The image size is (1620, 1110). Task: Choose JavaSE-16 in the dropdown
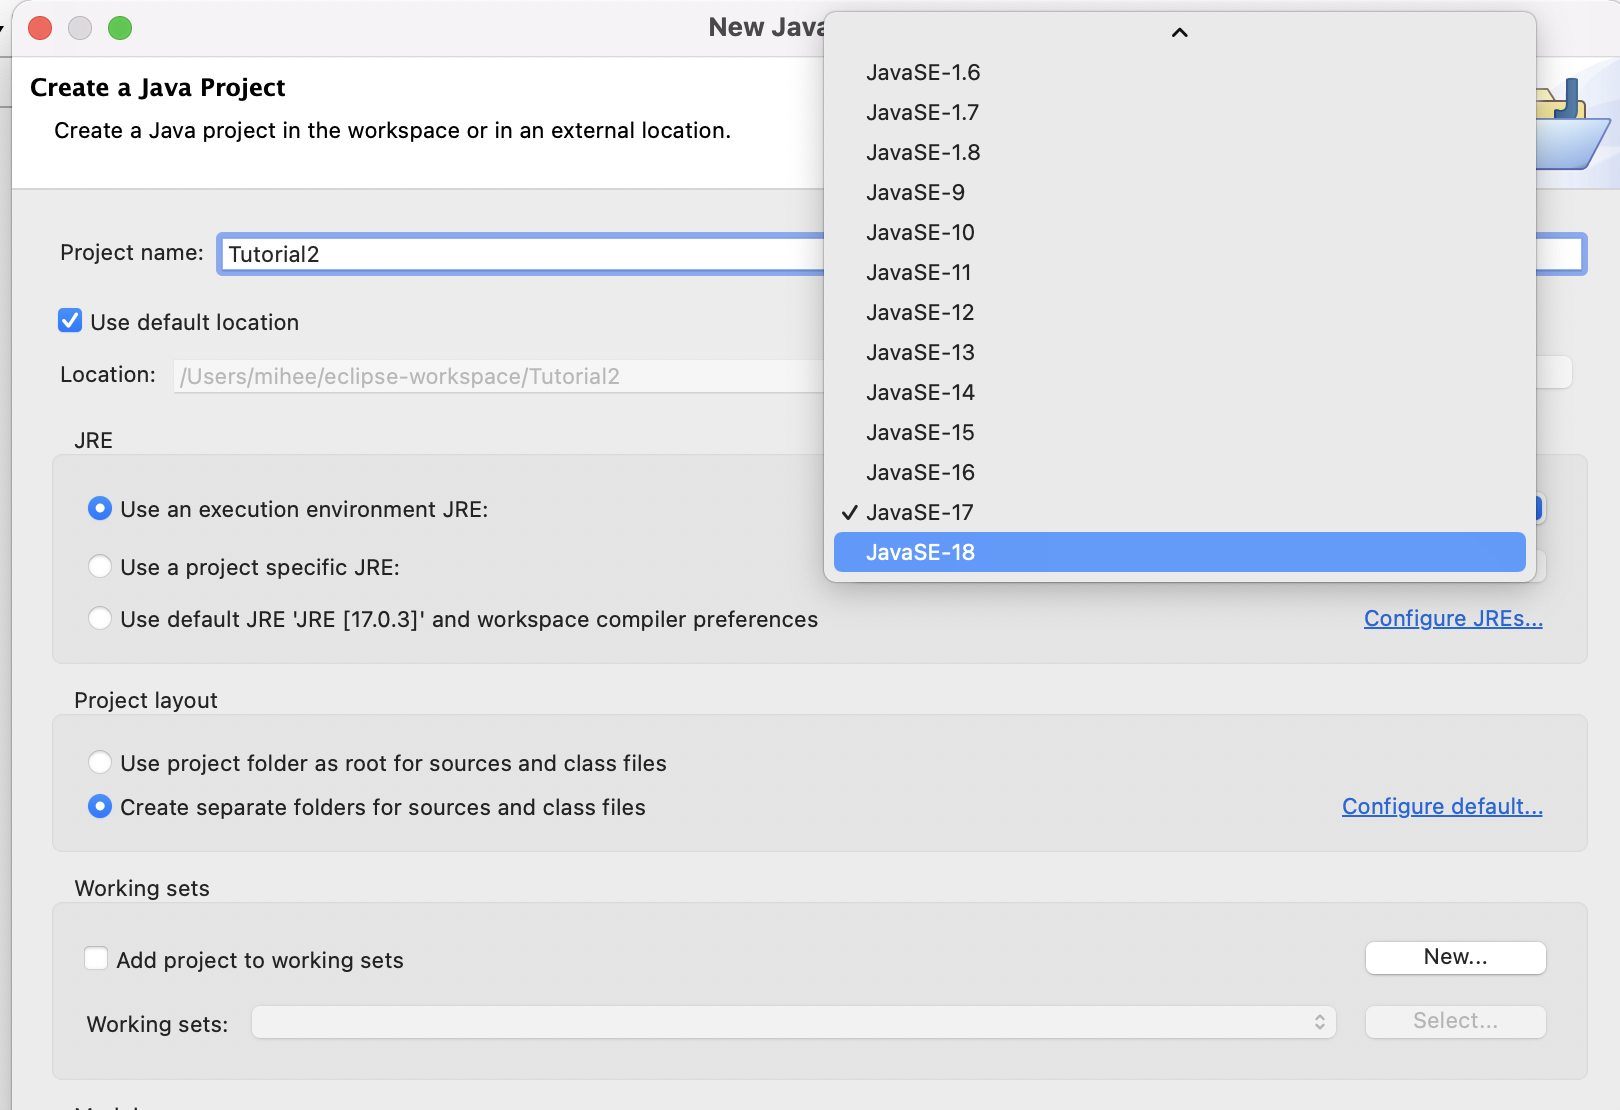tap(1179, 472)
